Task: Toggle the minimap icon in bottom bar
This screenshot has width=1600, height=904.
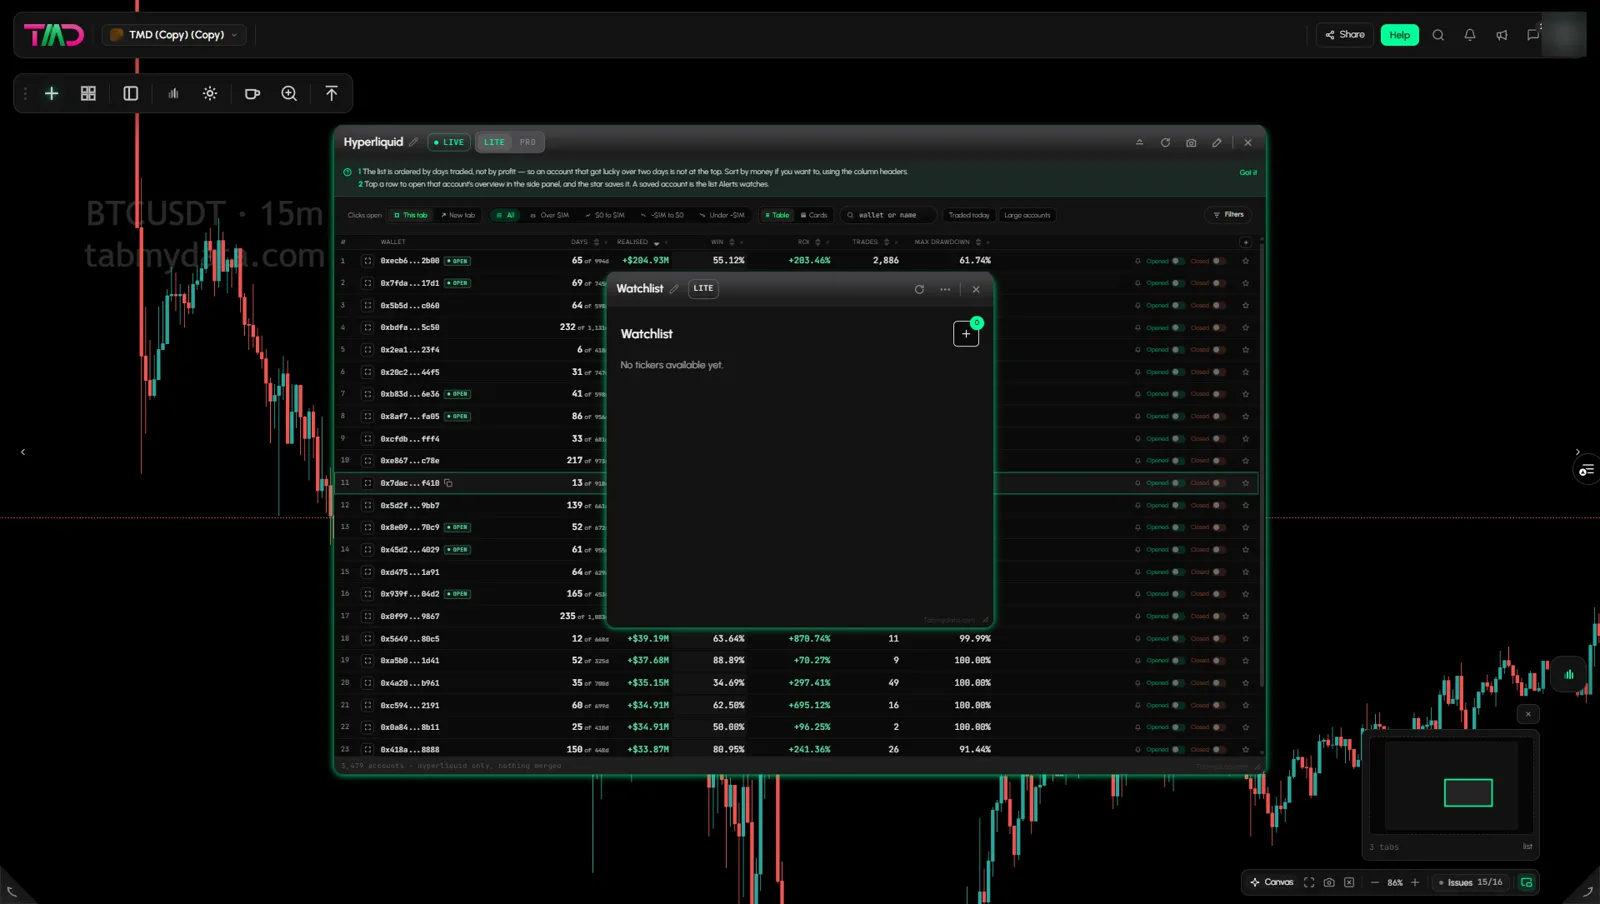Action: (x=1526, y=882)
